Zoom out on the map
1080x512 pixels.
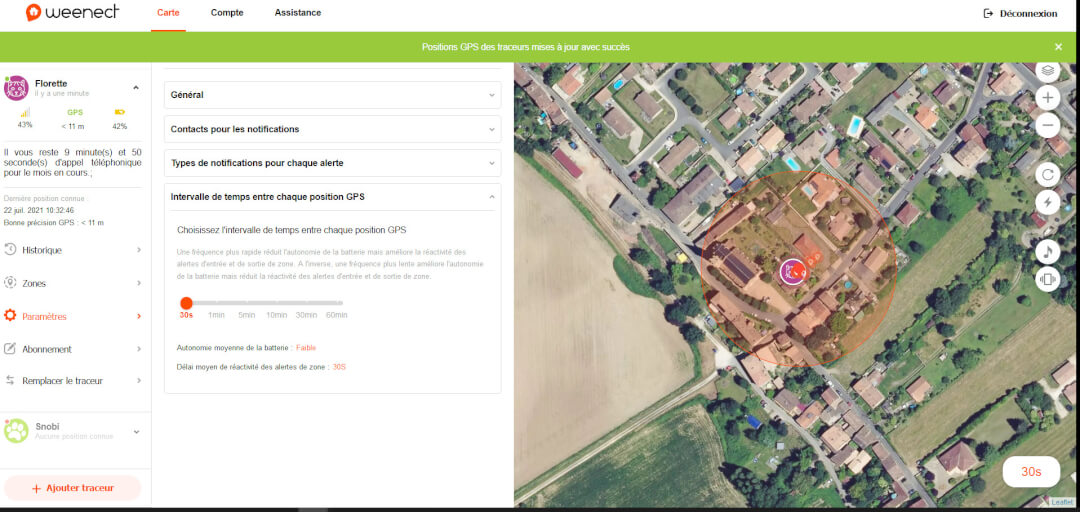(x=1047, y=125)
